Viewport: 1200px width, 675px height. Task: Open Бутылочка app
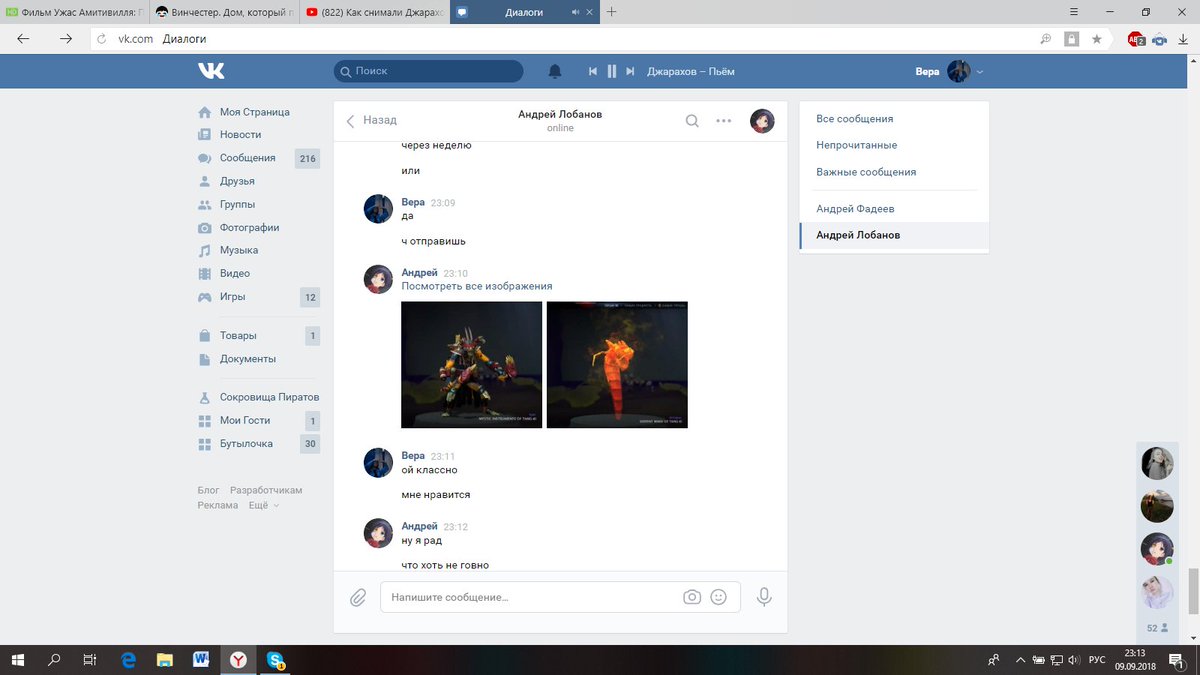point(246,444)
